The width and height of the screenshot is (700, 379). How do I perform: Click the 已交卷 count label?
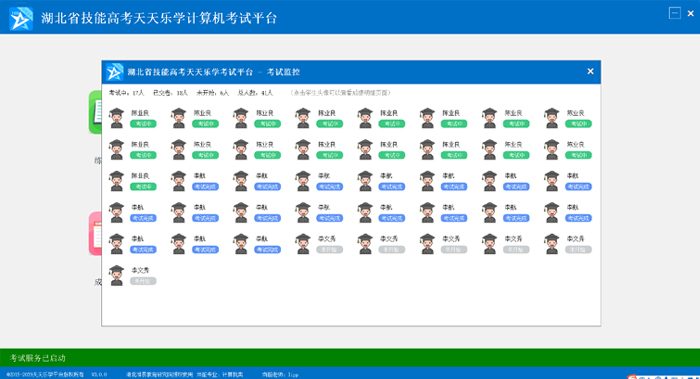[170, 93]
